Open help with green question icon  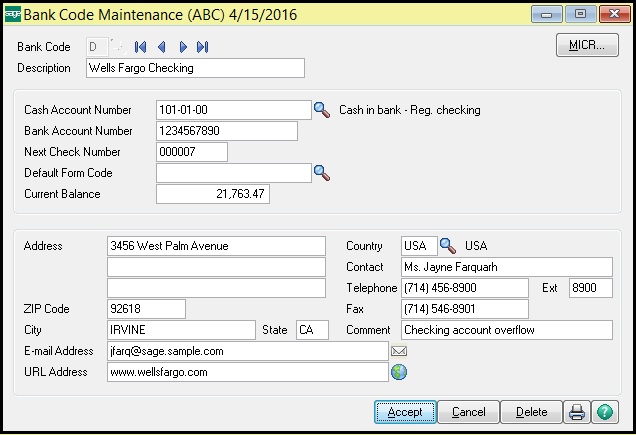click(x=605, y=412)
